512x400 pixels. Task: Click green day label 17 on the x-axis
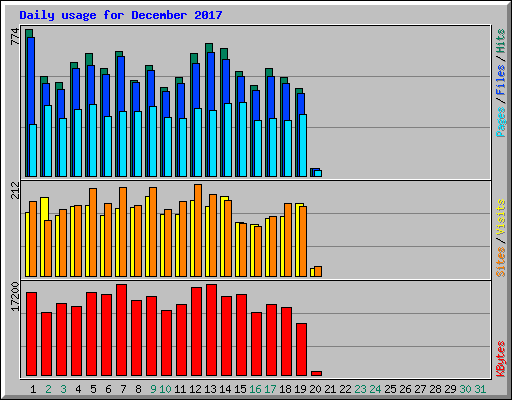270,389
